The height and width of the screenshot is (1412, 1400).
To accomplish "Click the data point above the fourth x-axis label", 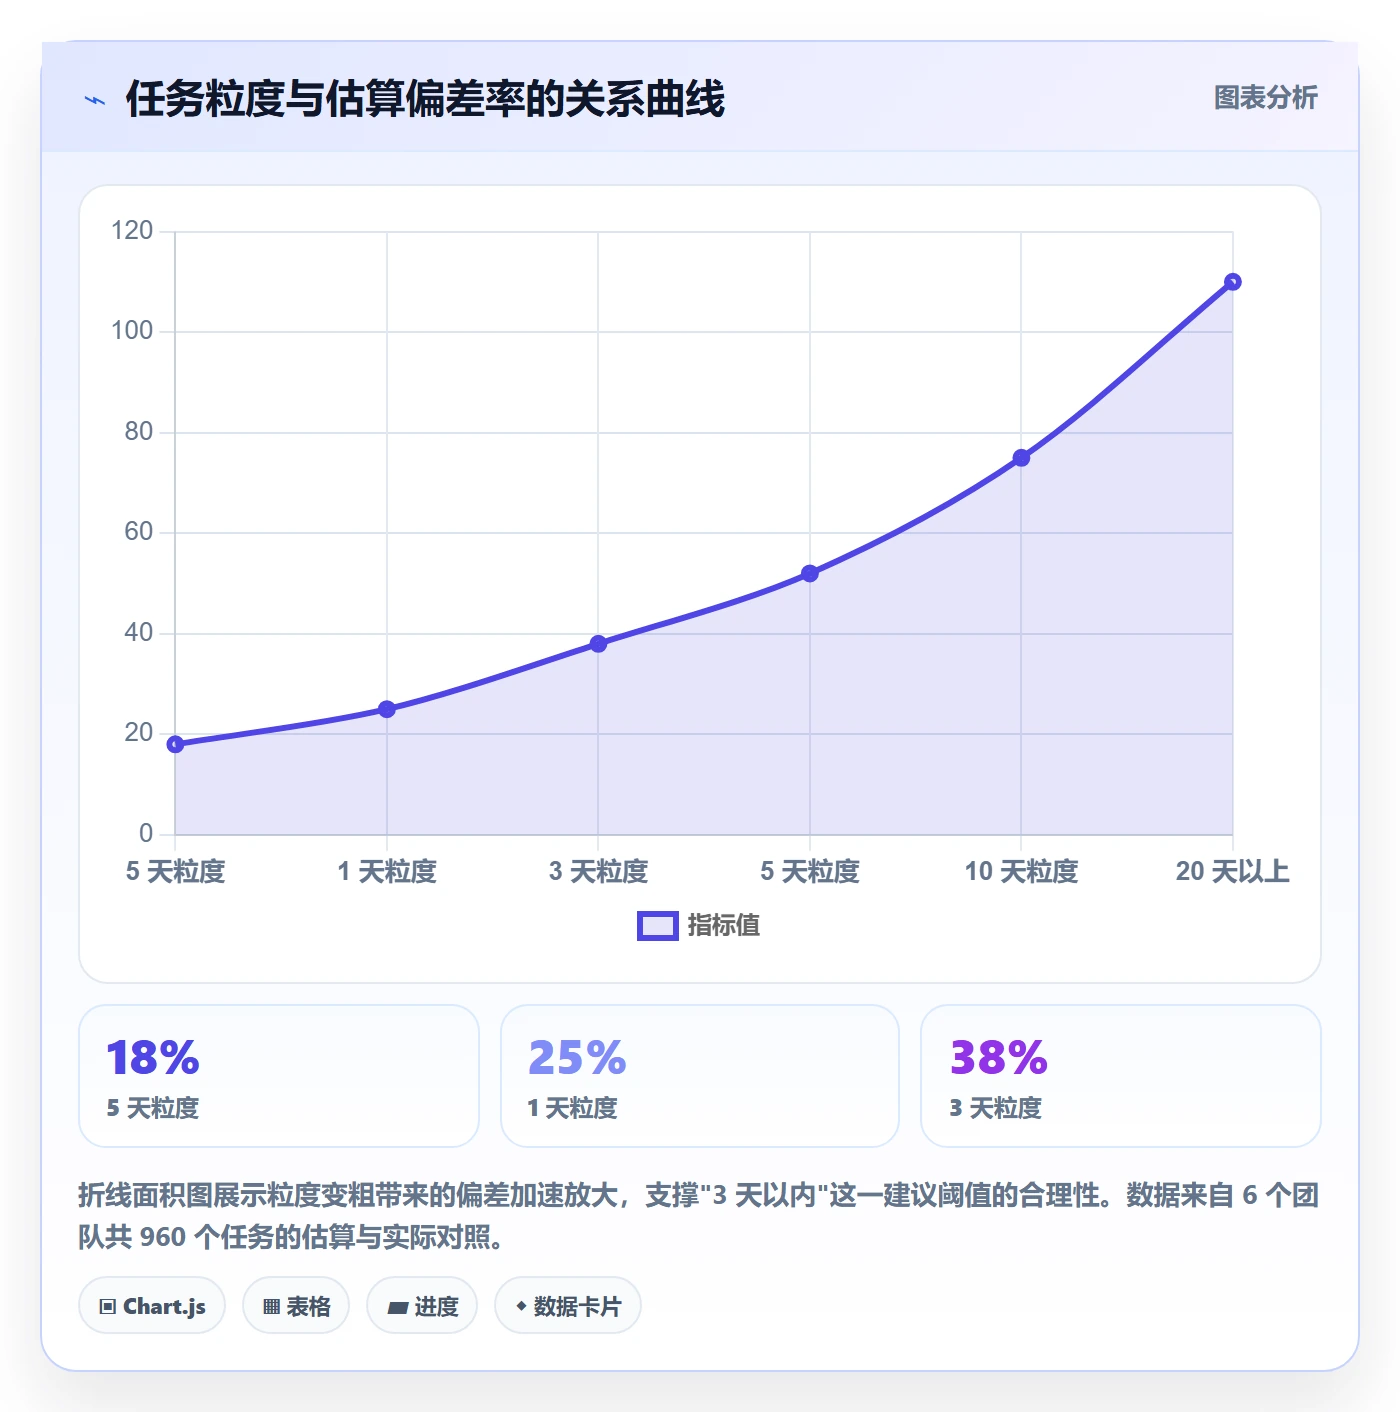I will (810, 573).
